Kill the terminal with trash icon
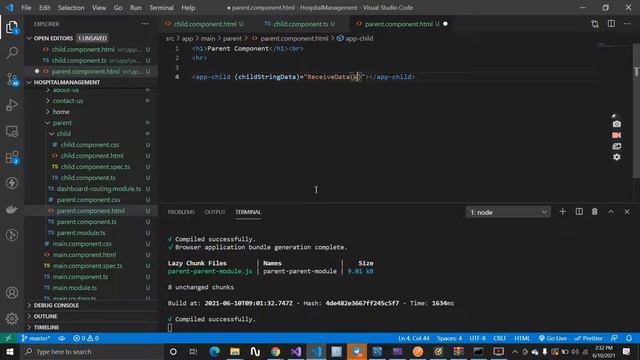This screenshot has height=360, width=640. pos(595,211)
